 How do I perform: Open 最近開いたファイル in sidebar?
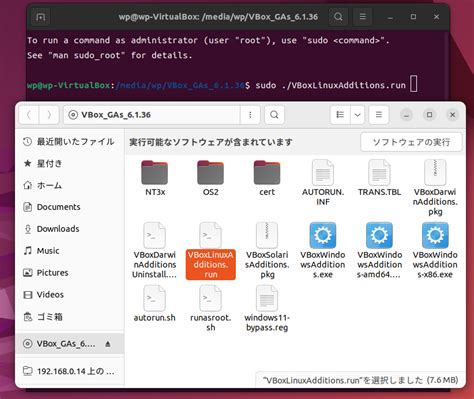click(69, 142)
